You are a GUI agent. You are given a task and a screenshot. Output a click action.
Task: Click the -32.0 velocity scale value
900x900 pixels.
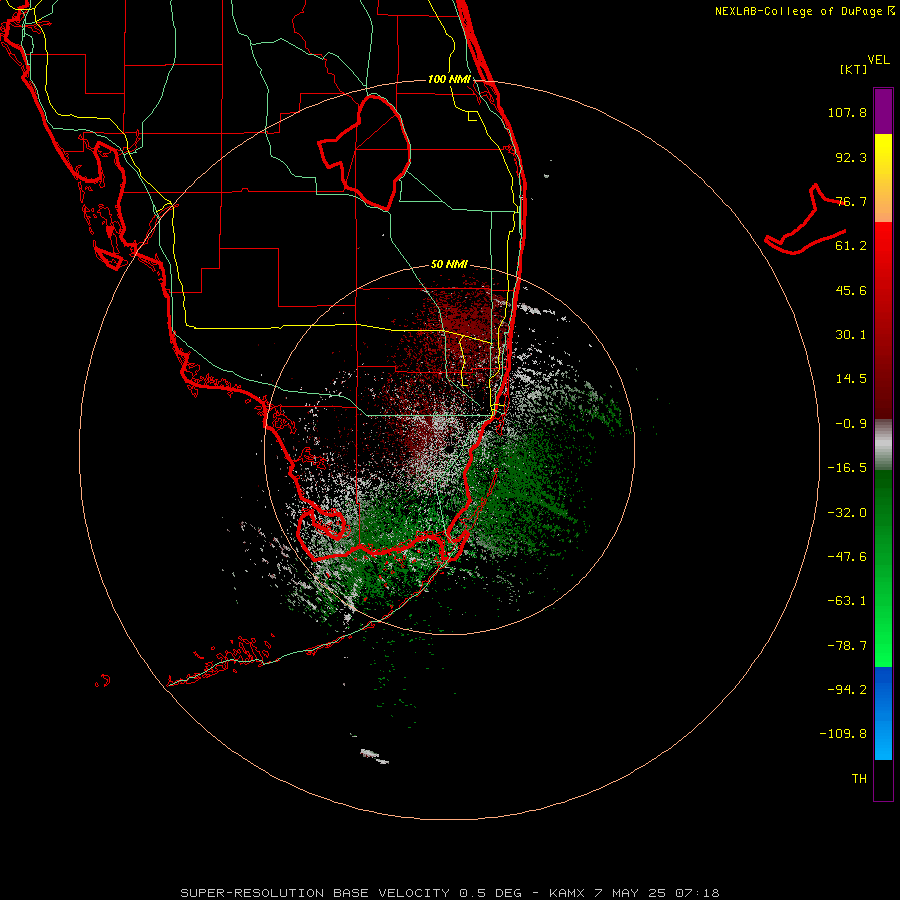pyautogui.click(x=847, y=513)
